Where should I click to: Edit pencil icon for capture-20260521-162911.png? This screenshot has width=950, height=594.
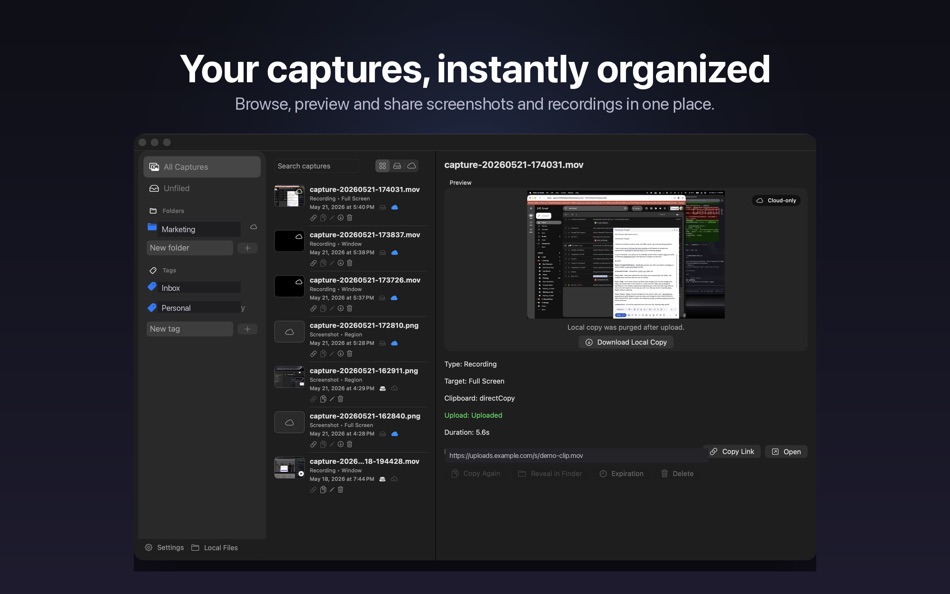[x=332, y=399]
